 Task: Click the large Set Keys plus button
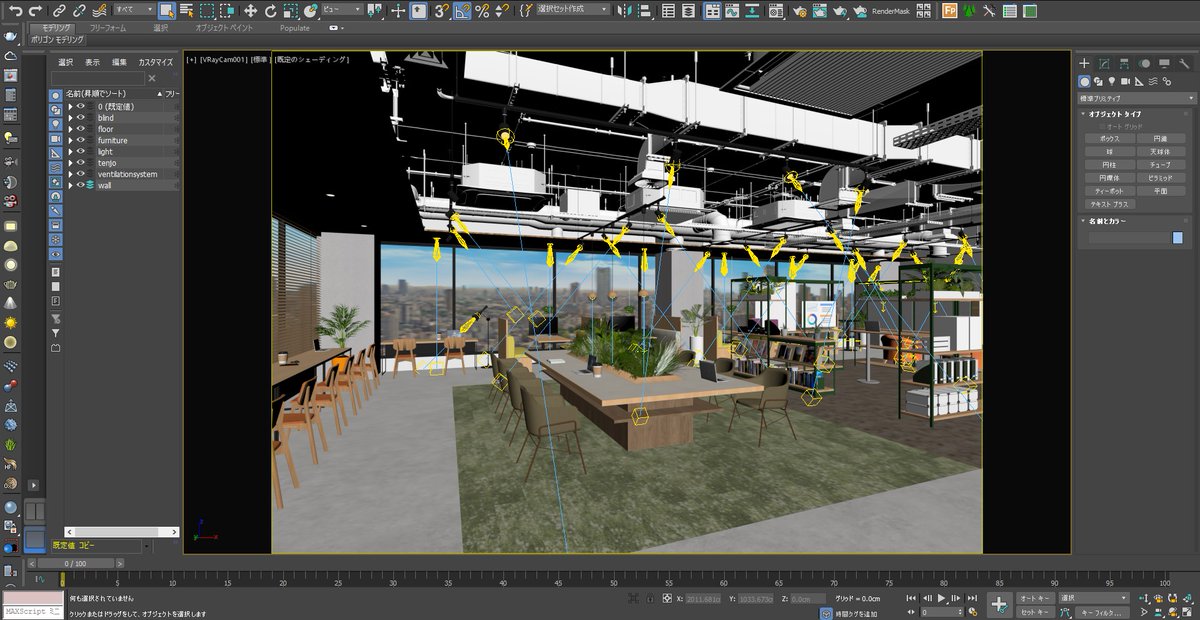[998, 604]
